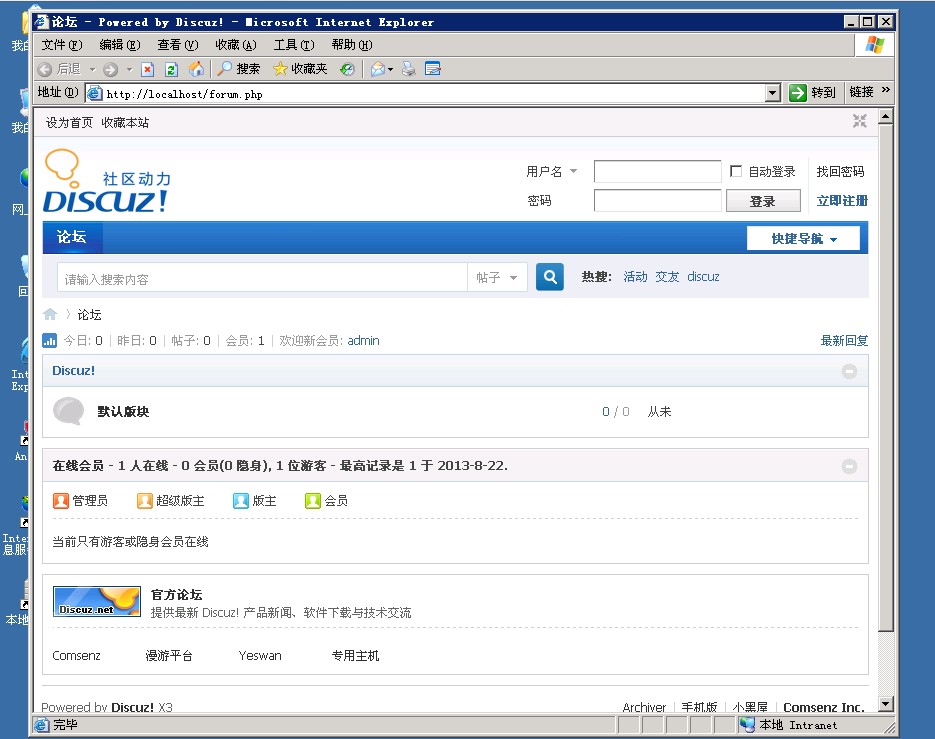The width and height of the screenshot is (935, 739).
Task: Open the Forward button history arrow
Action: tap(129, 70)
